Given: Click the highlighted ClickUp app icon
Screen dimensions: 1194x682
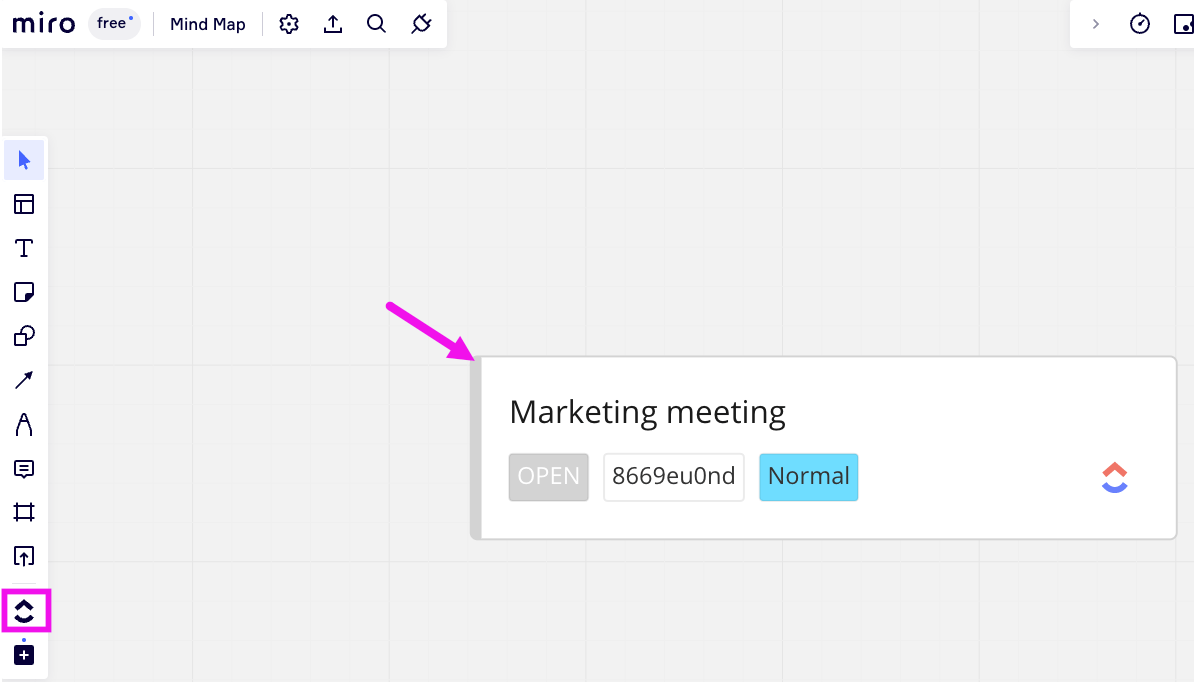Looking at the screenshot, I should [x=24, y=612].
